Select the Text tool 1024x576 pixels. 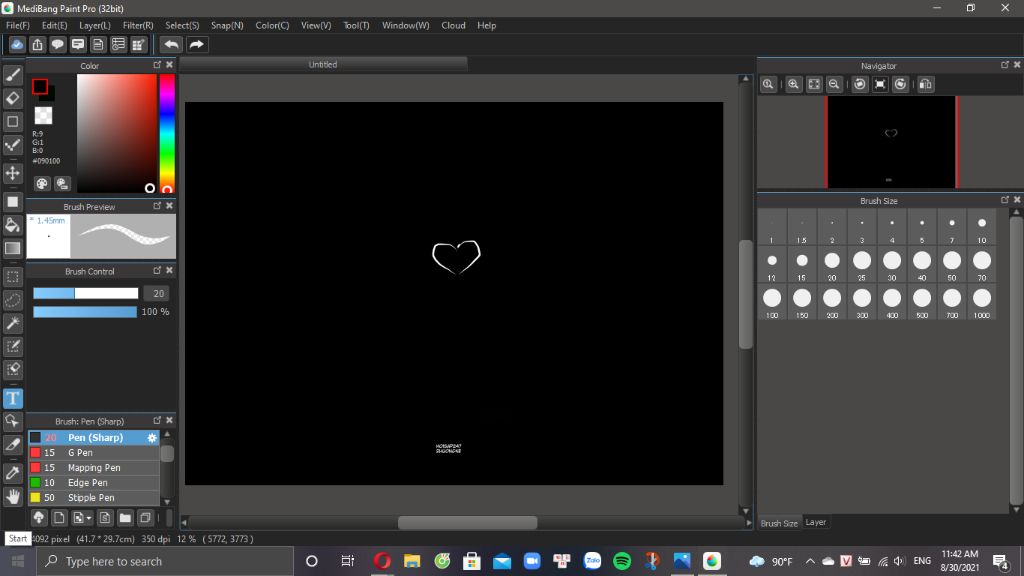coord(12,398)
